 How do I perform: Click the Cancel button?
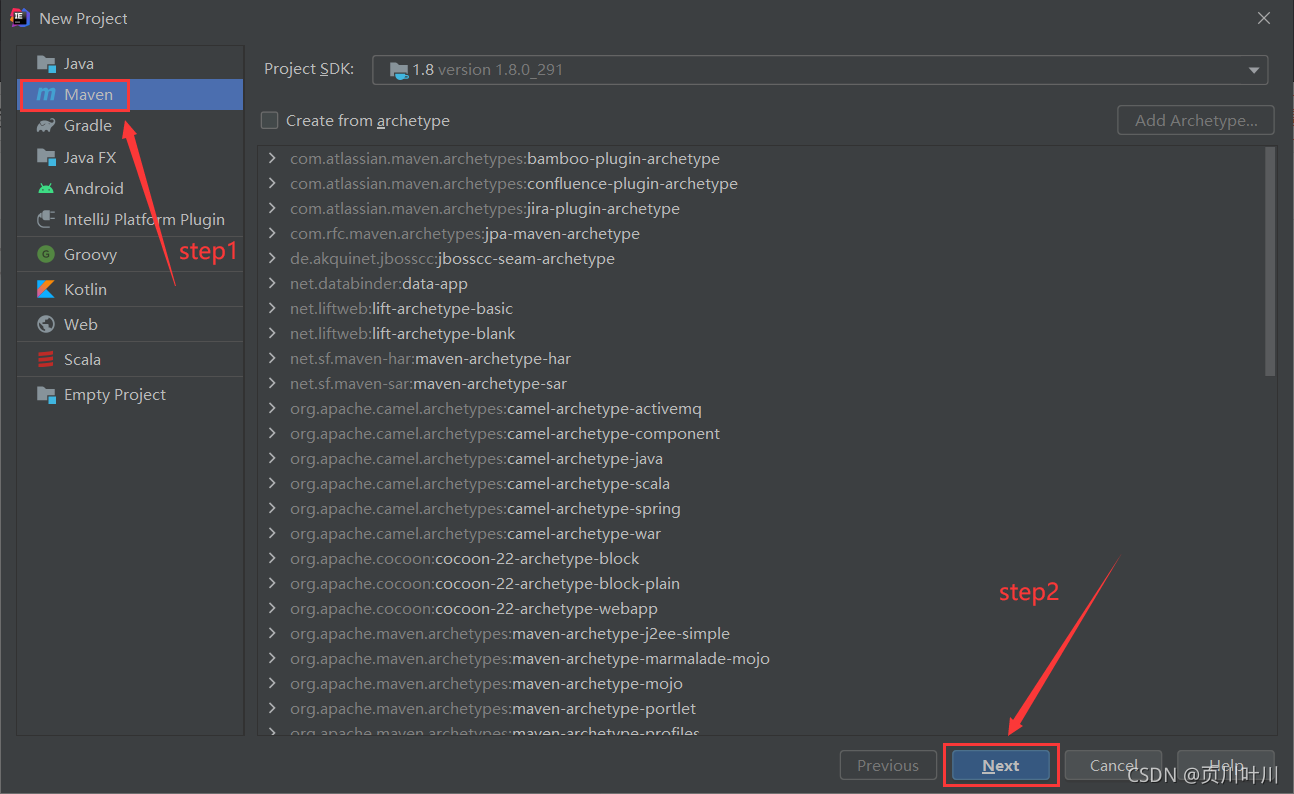[x=1113, y=765]
